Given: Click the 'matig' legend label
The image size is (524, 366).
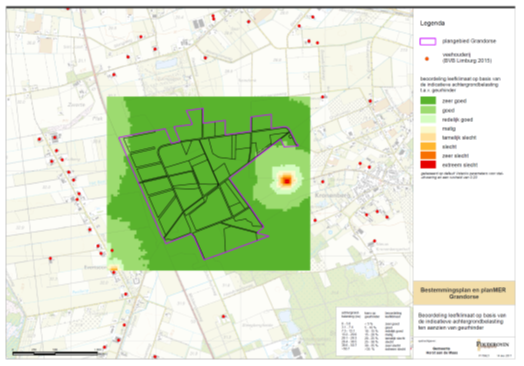Looking at the screenshot, I should [x=449, y=129].
